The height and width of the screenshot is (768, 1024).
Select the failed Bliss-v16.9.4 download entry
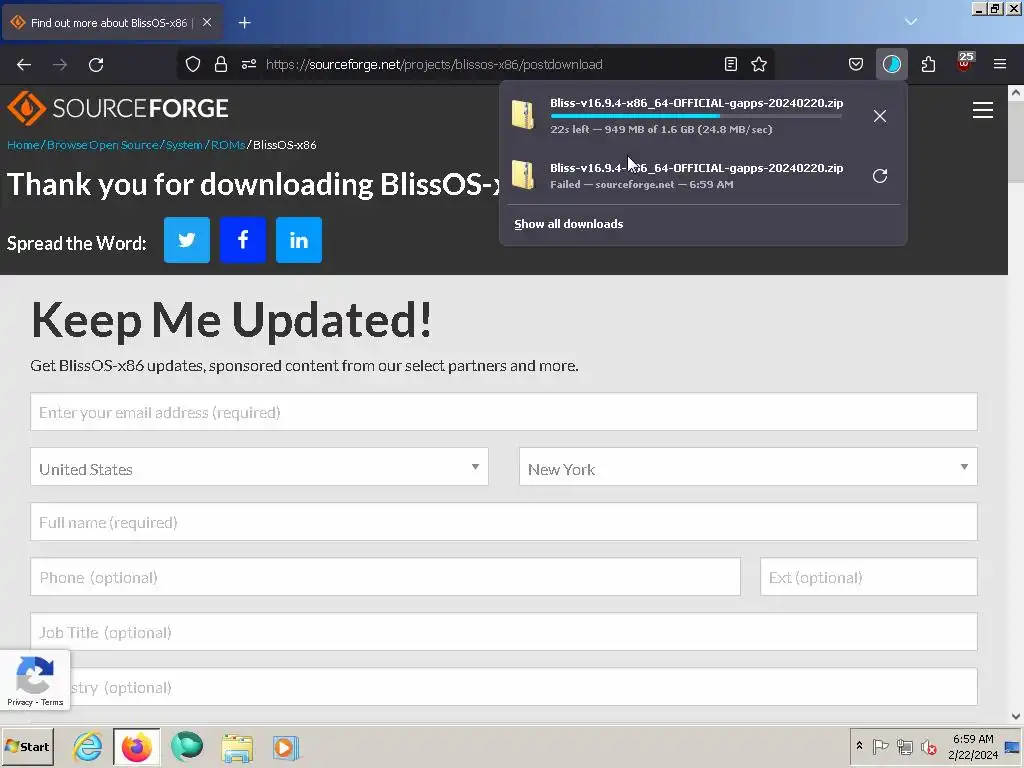(x=679, y=175)
